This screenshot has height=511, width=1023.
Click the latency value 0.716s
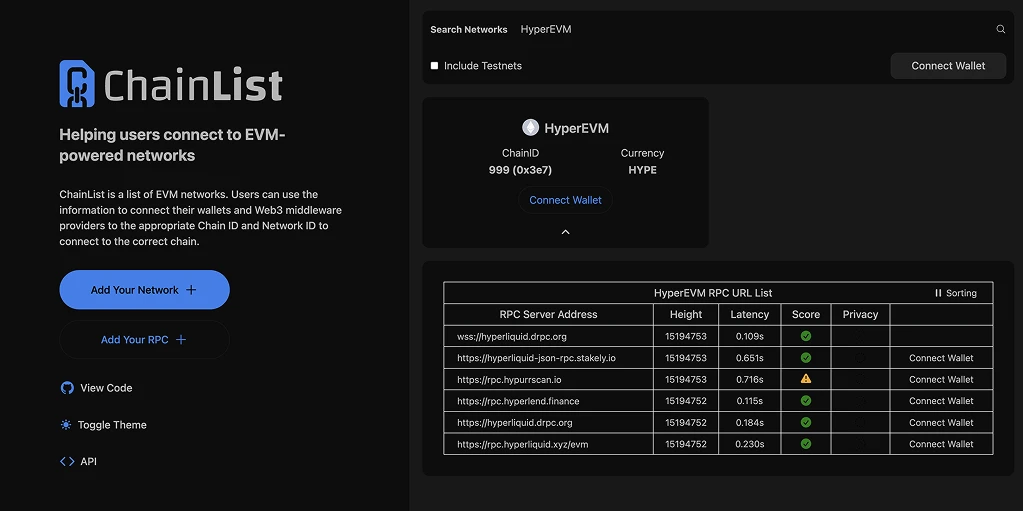coord(750,379)
